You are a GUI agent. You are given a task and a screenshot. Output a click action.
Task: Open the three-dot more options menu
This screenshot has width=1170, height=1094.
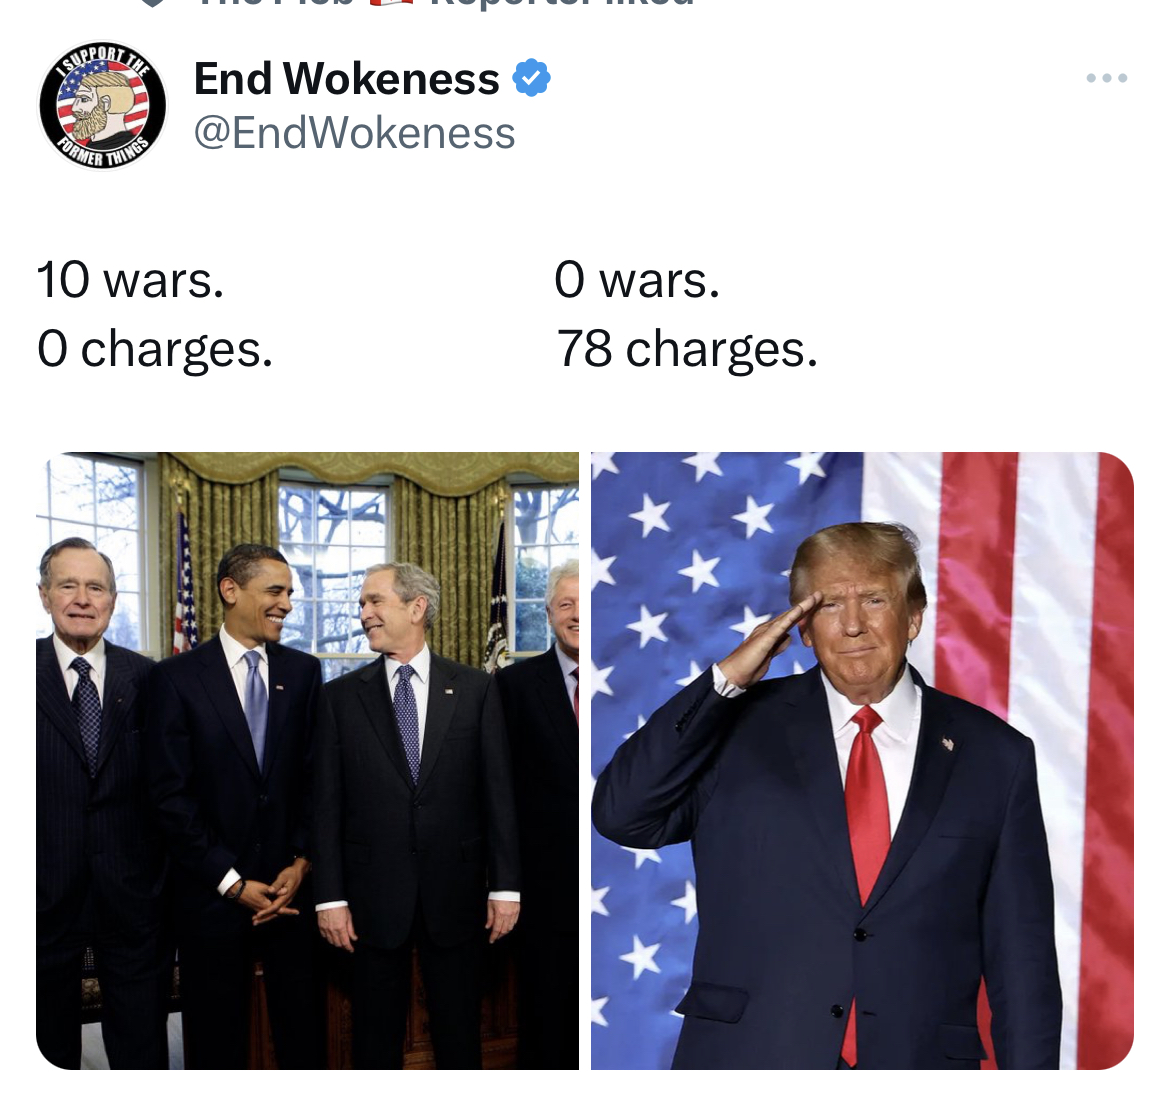point(1107,78)
